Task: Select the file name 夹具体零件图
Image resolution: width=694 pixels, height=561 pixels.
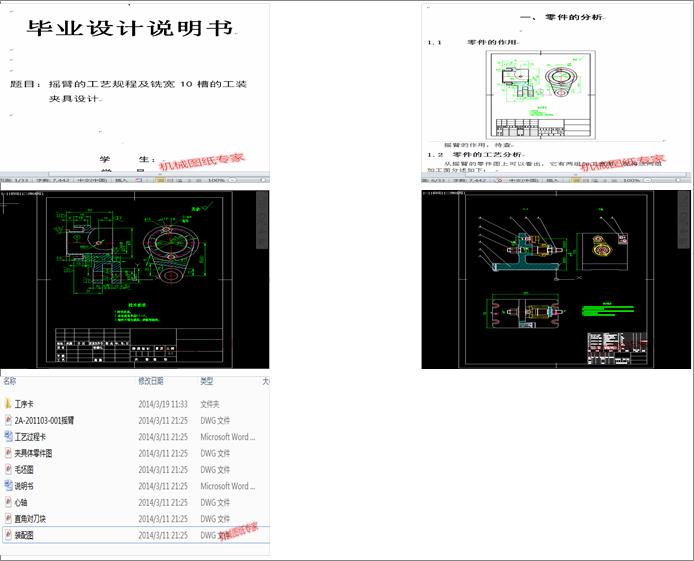Action: click(x=33, y=453)
